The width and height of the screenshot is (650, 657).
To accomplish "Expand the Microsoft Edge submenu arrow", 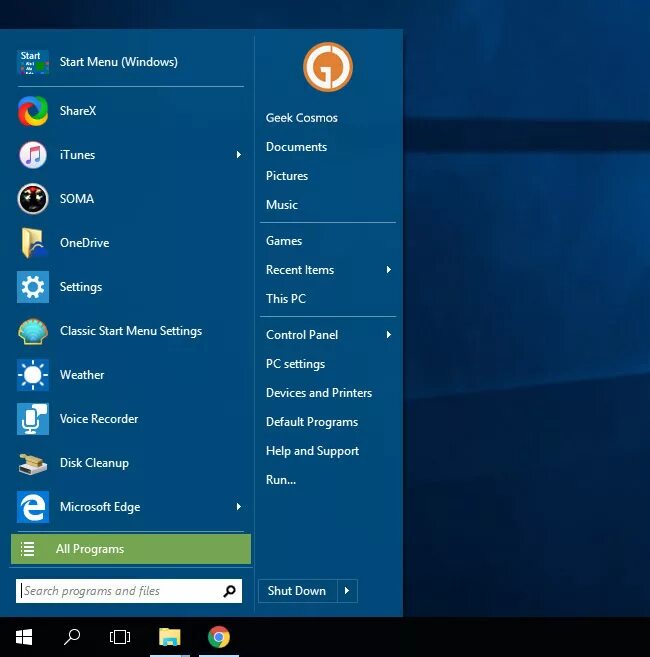I will click(x=238, y=507).
